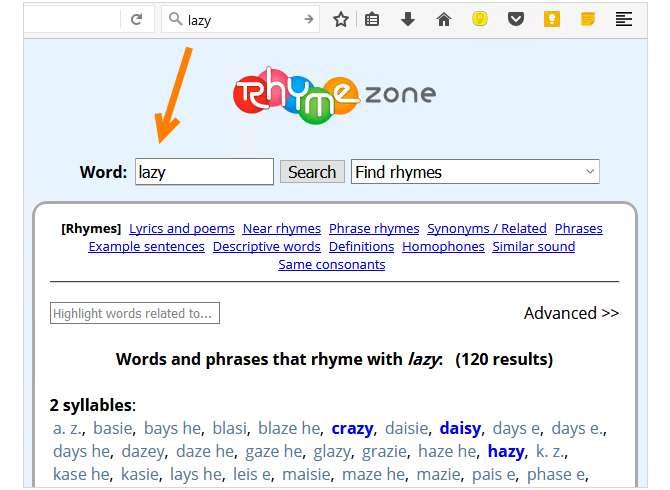
Task: Open the bookmarks list icon
Action: point(372,19)
